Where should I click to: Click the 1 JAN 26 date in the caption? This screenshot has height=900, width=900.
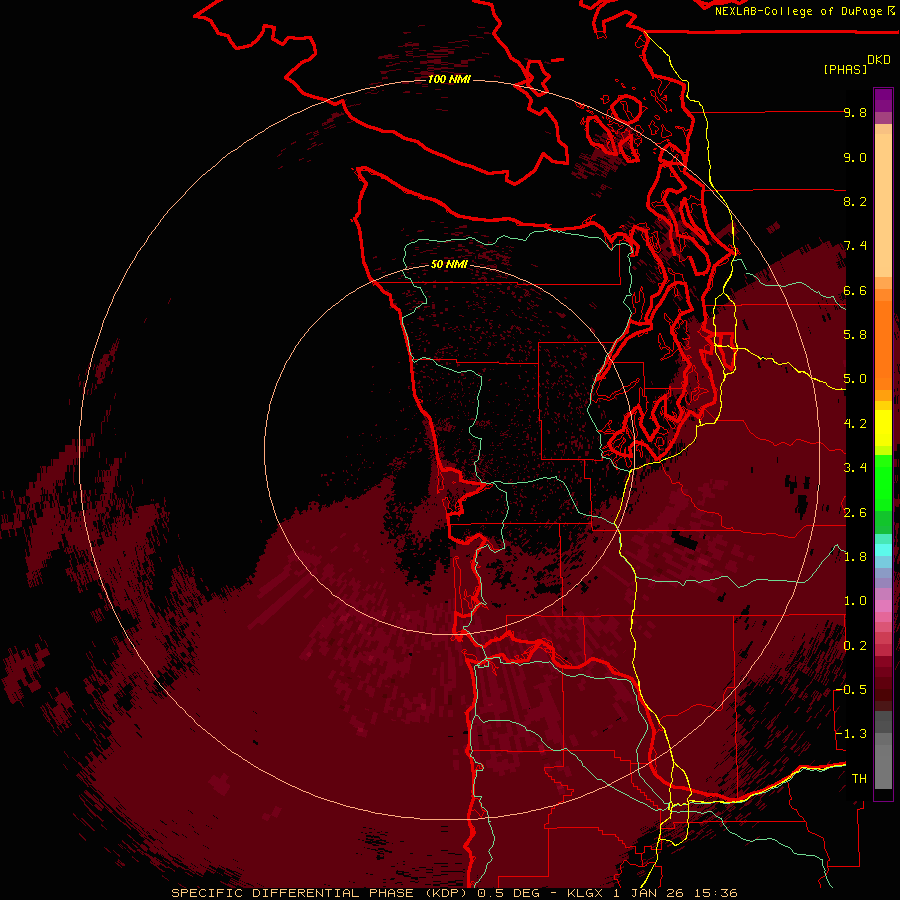(x=649, y=893)
